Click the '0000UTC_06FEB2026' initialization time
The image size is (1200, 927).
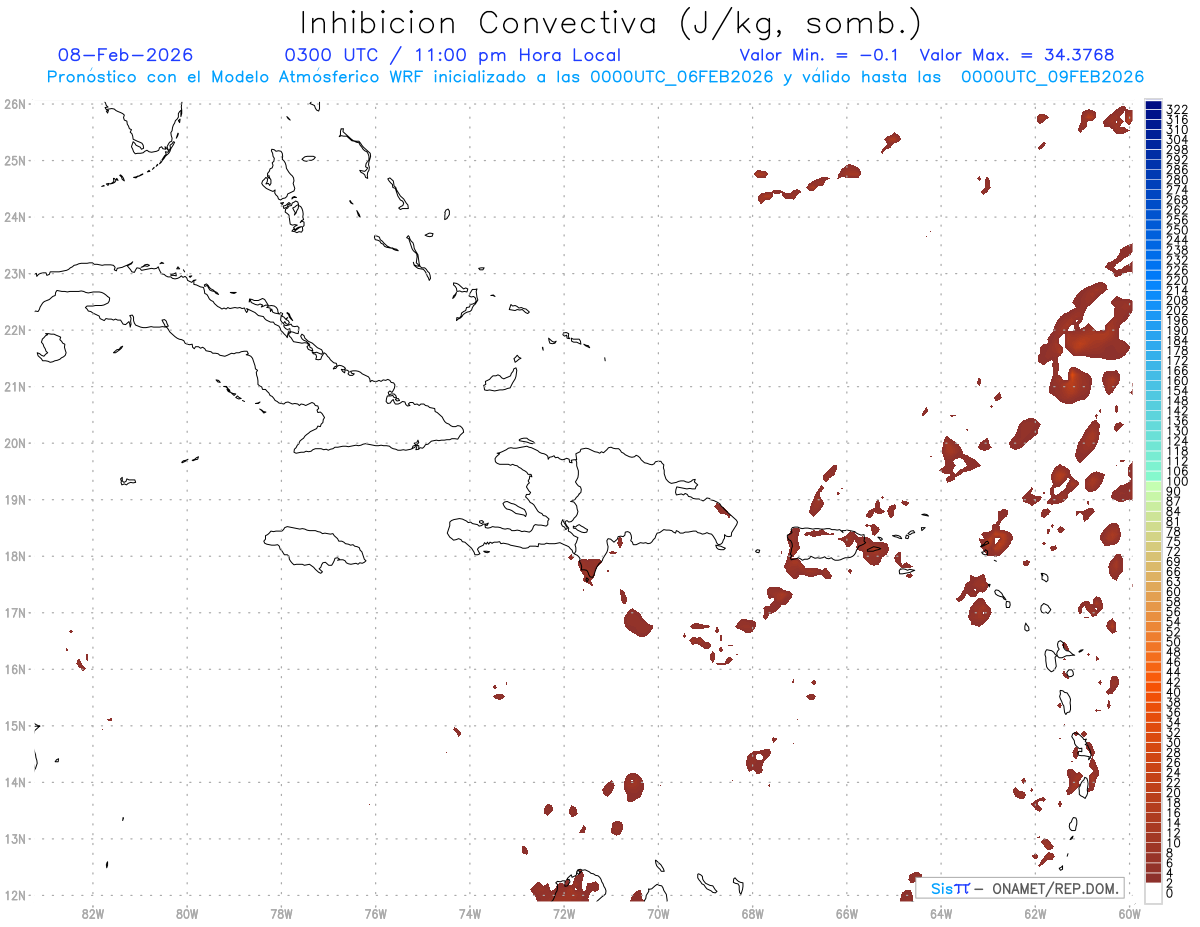681,77
